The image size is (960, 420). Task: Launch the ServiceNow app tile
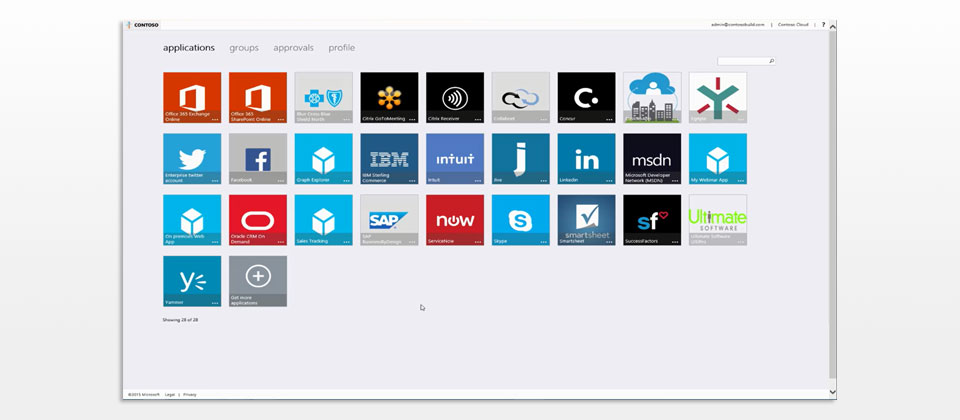click(455, 220)
